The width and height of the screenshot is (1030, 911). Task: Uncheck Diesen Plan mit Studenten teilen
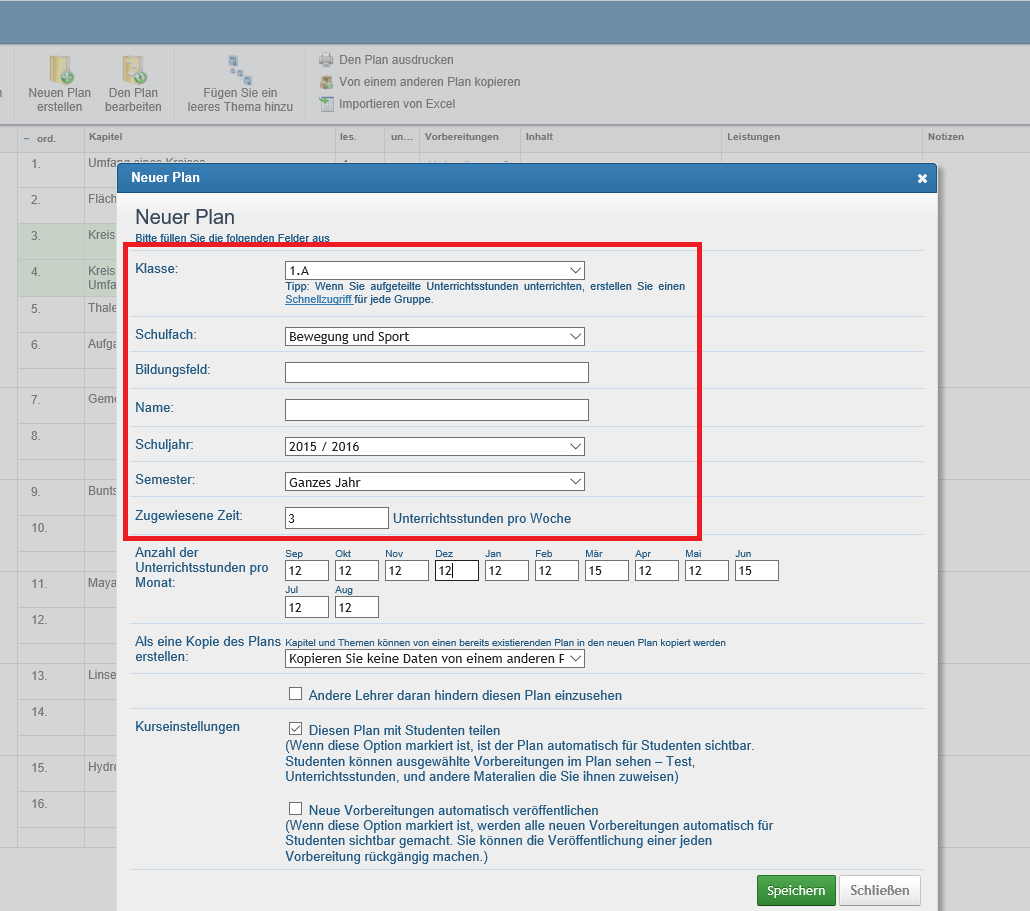pyautogui.click(x=295, y=730)
